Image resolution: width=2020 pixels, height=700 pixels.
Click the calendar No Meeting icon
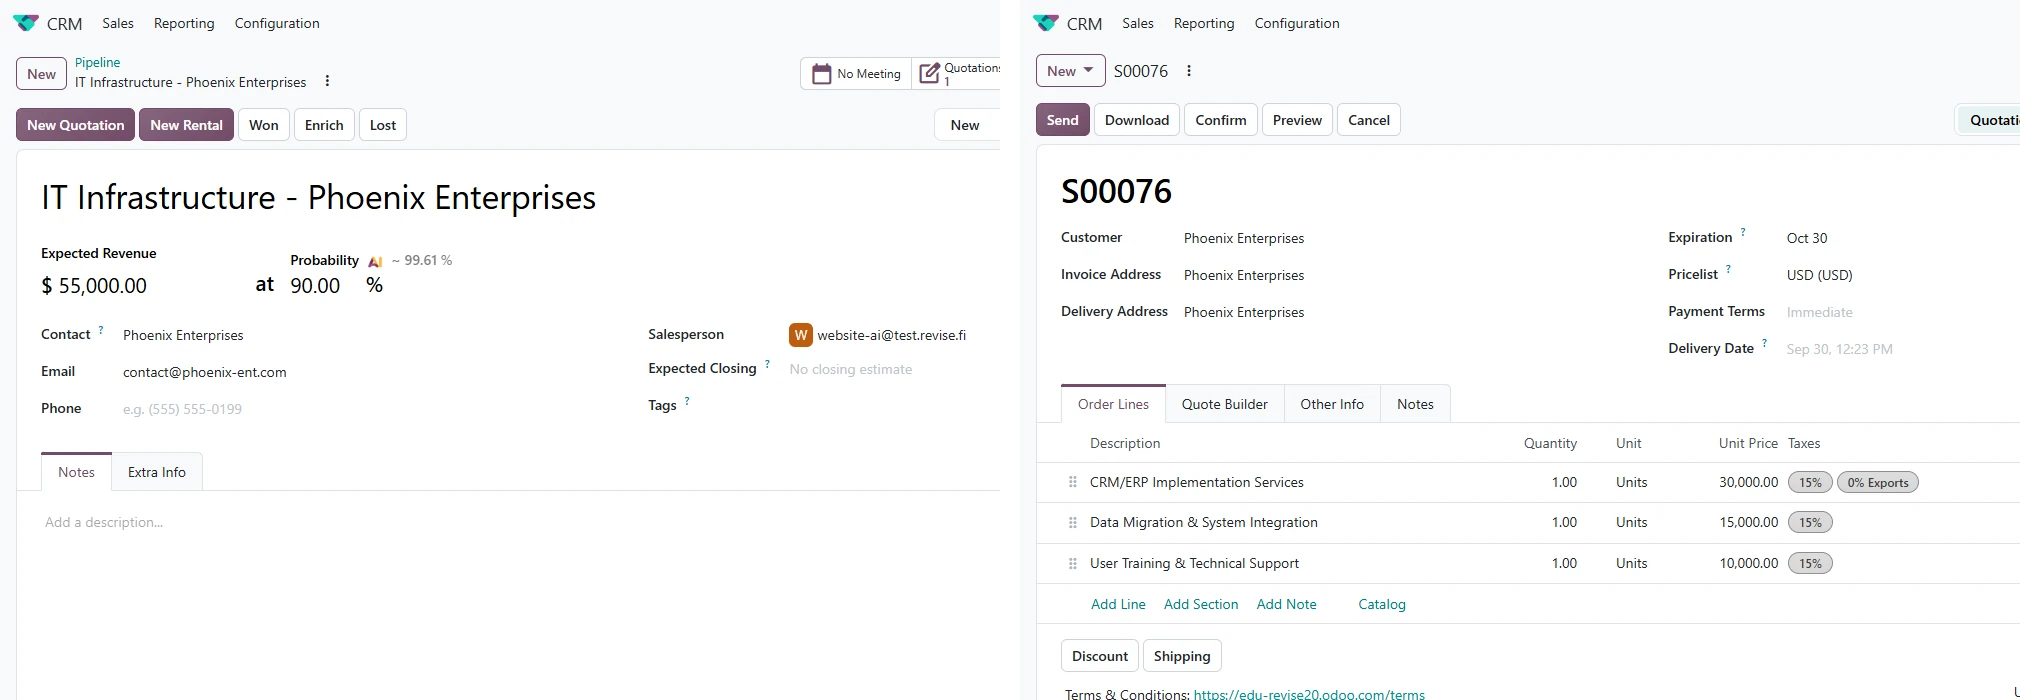click(x=821, y=74)
